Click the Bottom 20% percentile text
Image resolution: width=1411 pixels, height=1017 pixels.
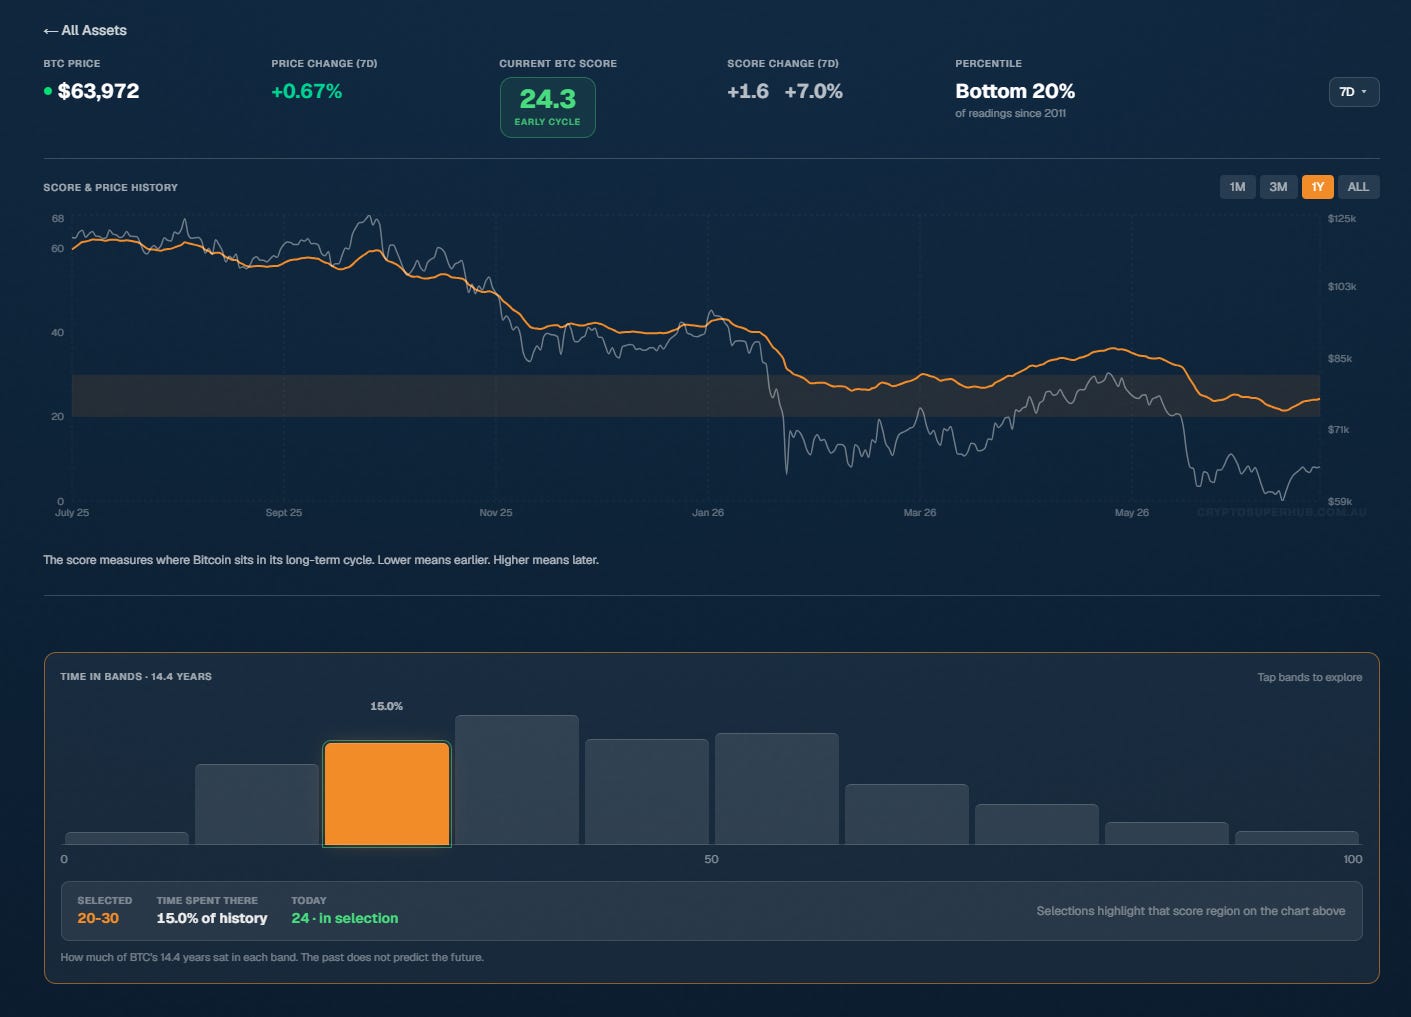(1015, 91)
